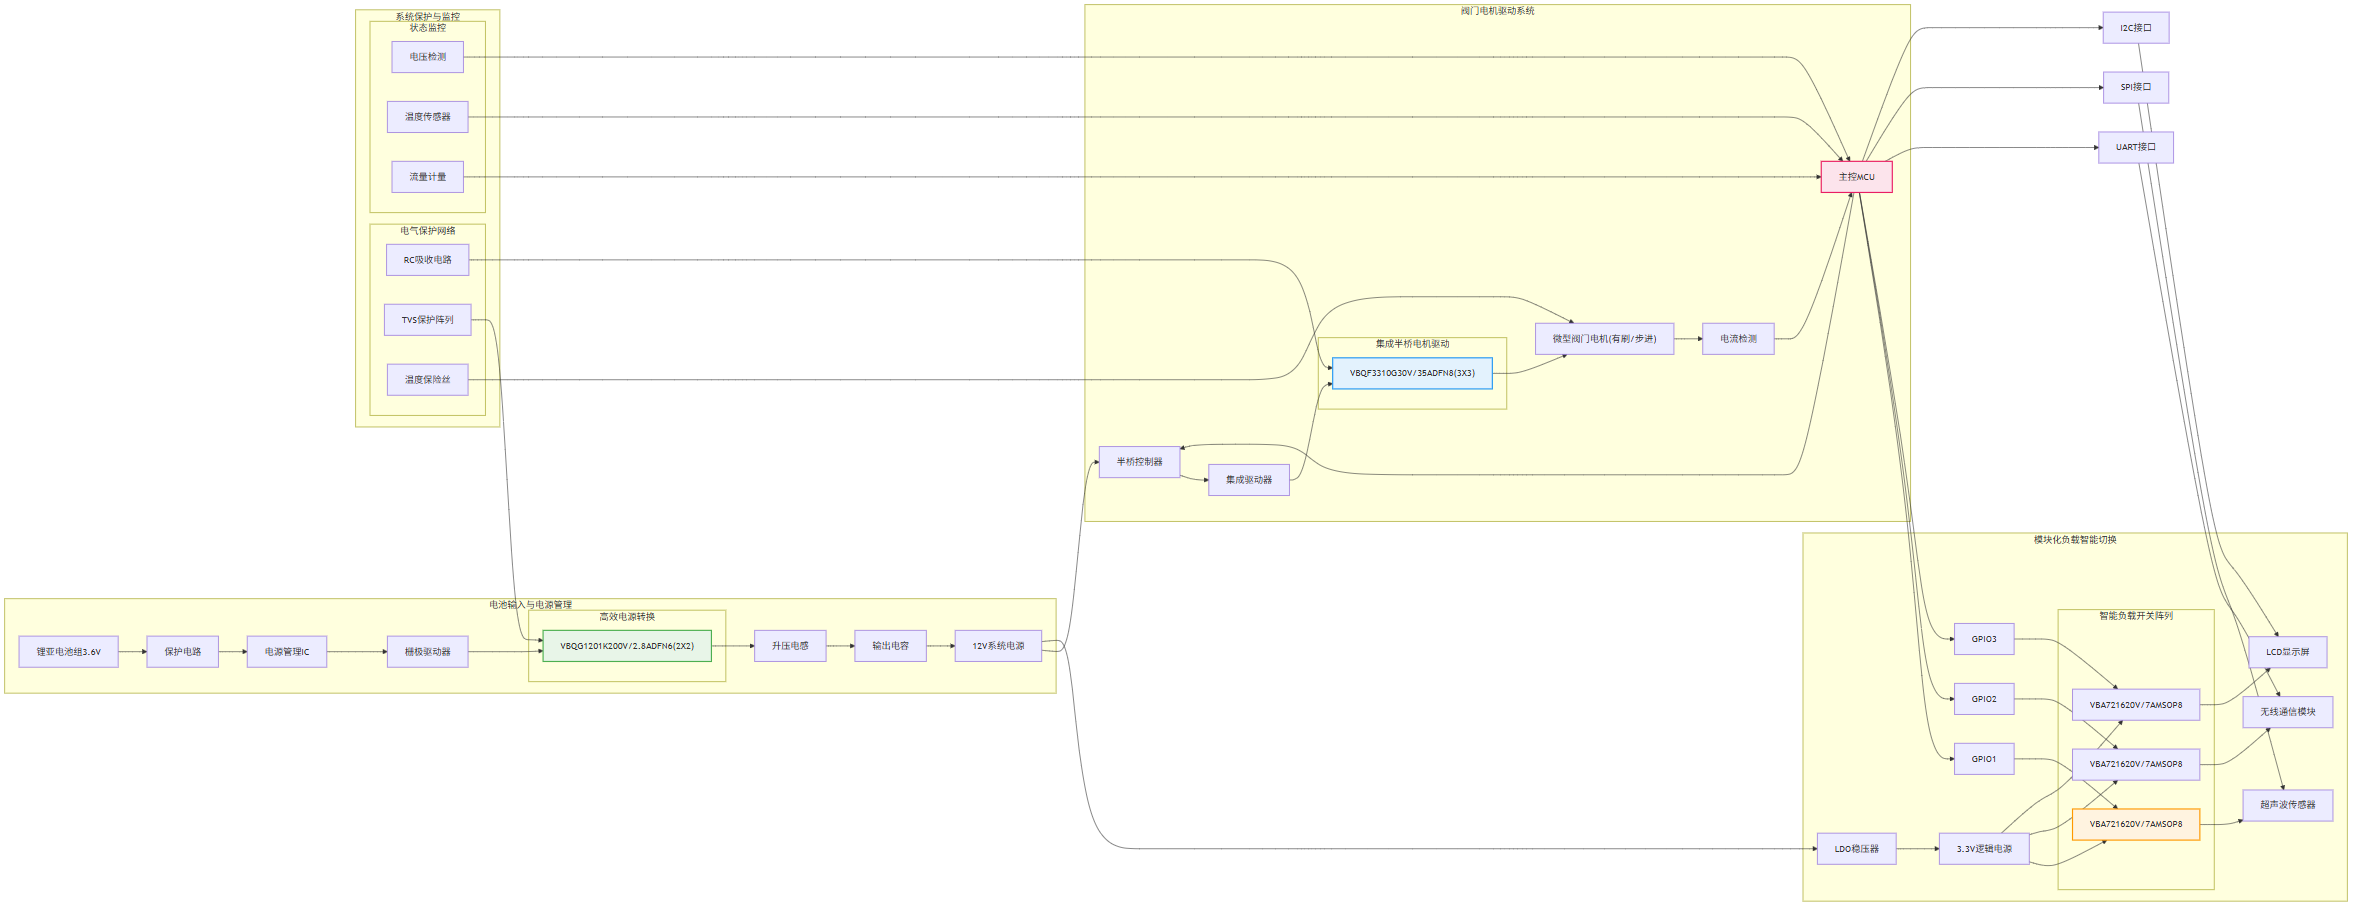2368x912 pixels.
Task: Click the I2C接口 node
Action: click(2136, 28)
